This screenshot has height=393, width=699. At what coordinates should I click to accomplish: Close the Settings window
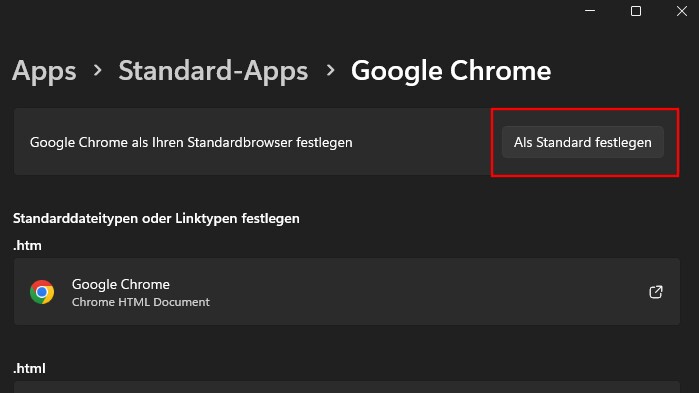682,11
